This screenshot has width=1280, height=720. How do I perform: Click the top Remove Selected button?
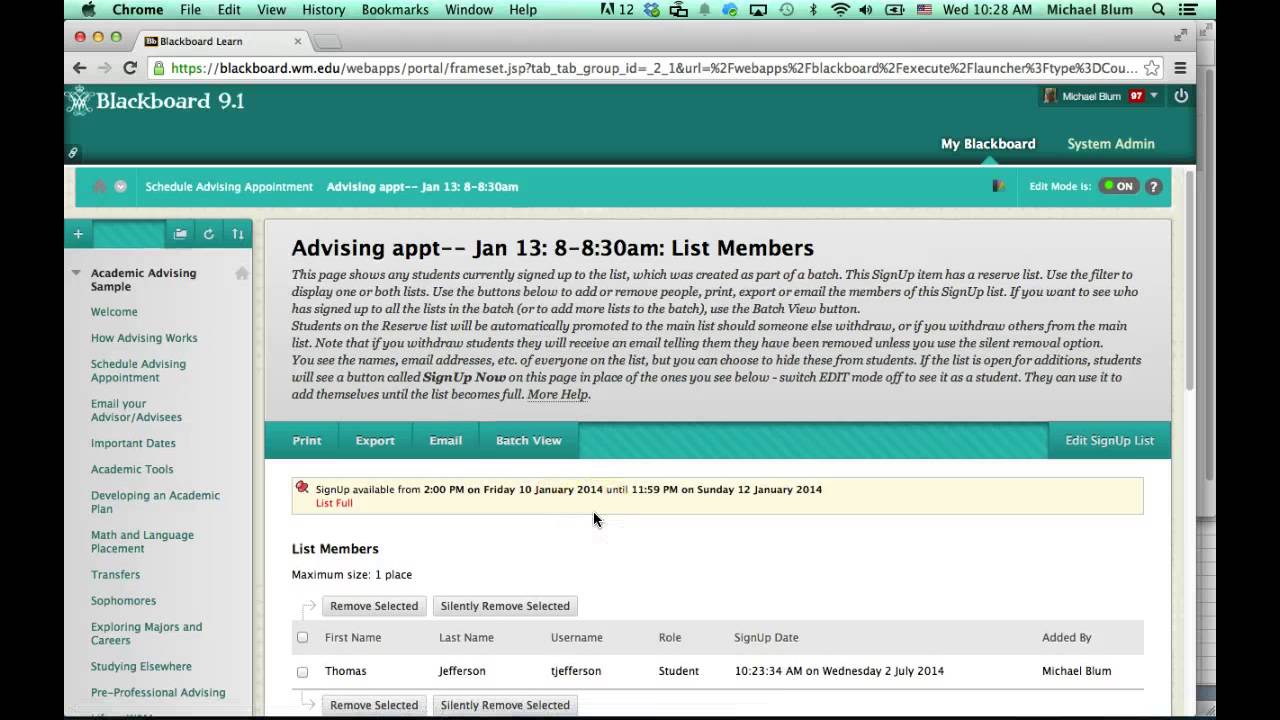click(x=374, y=606)
